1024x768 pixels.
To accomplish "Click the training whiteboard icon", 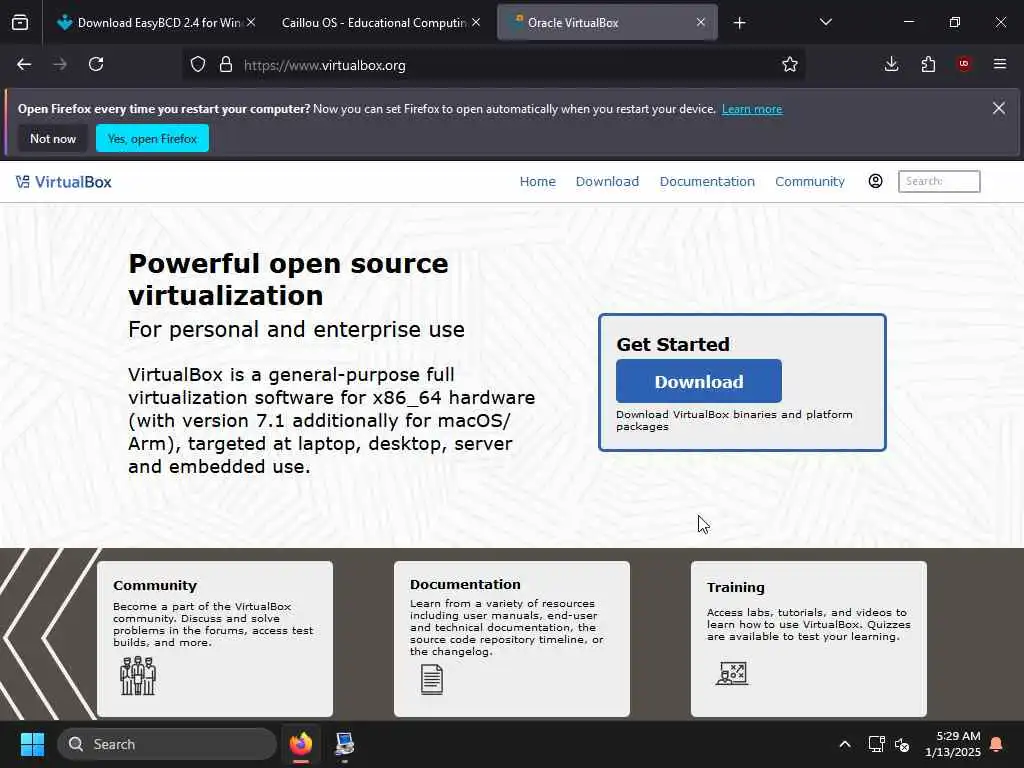I will 731,673.
